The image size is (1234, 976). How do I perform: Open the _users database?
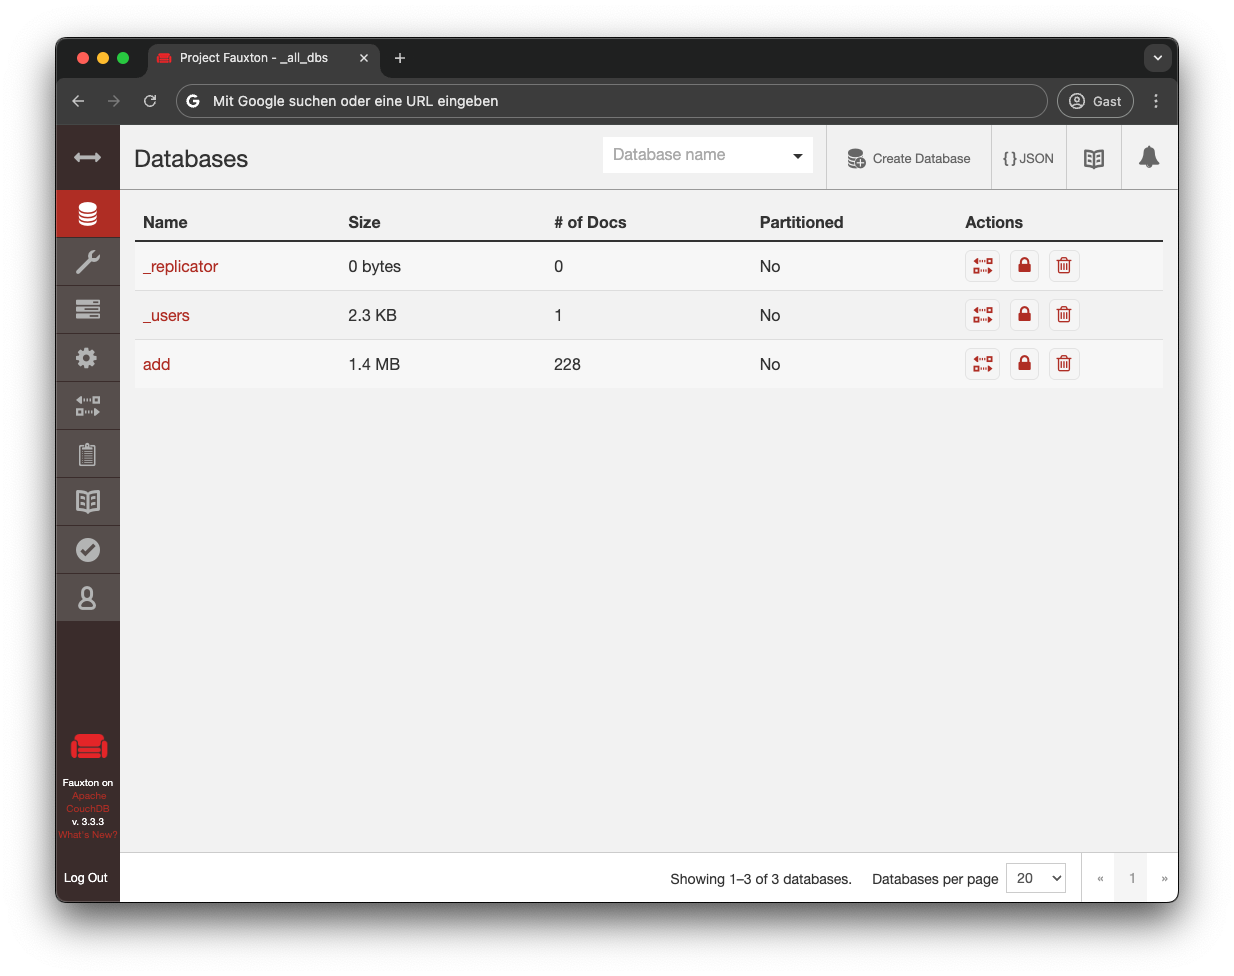tap(166, 315)
